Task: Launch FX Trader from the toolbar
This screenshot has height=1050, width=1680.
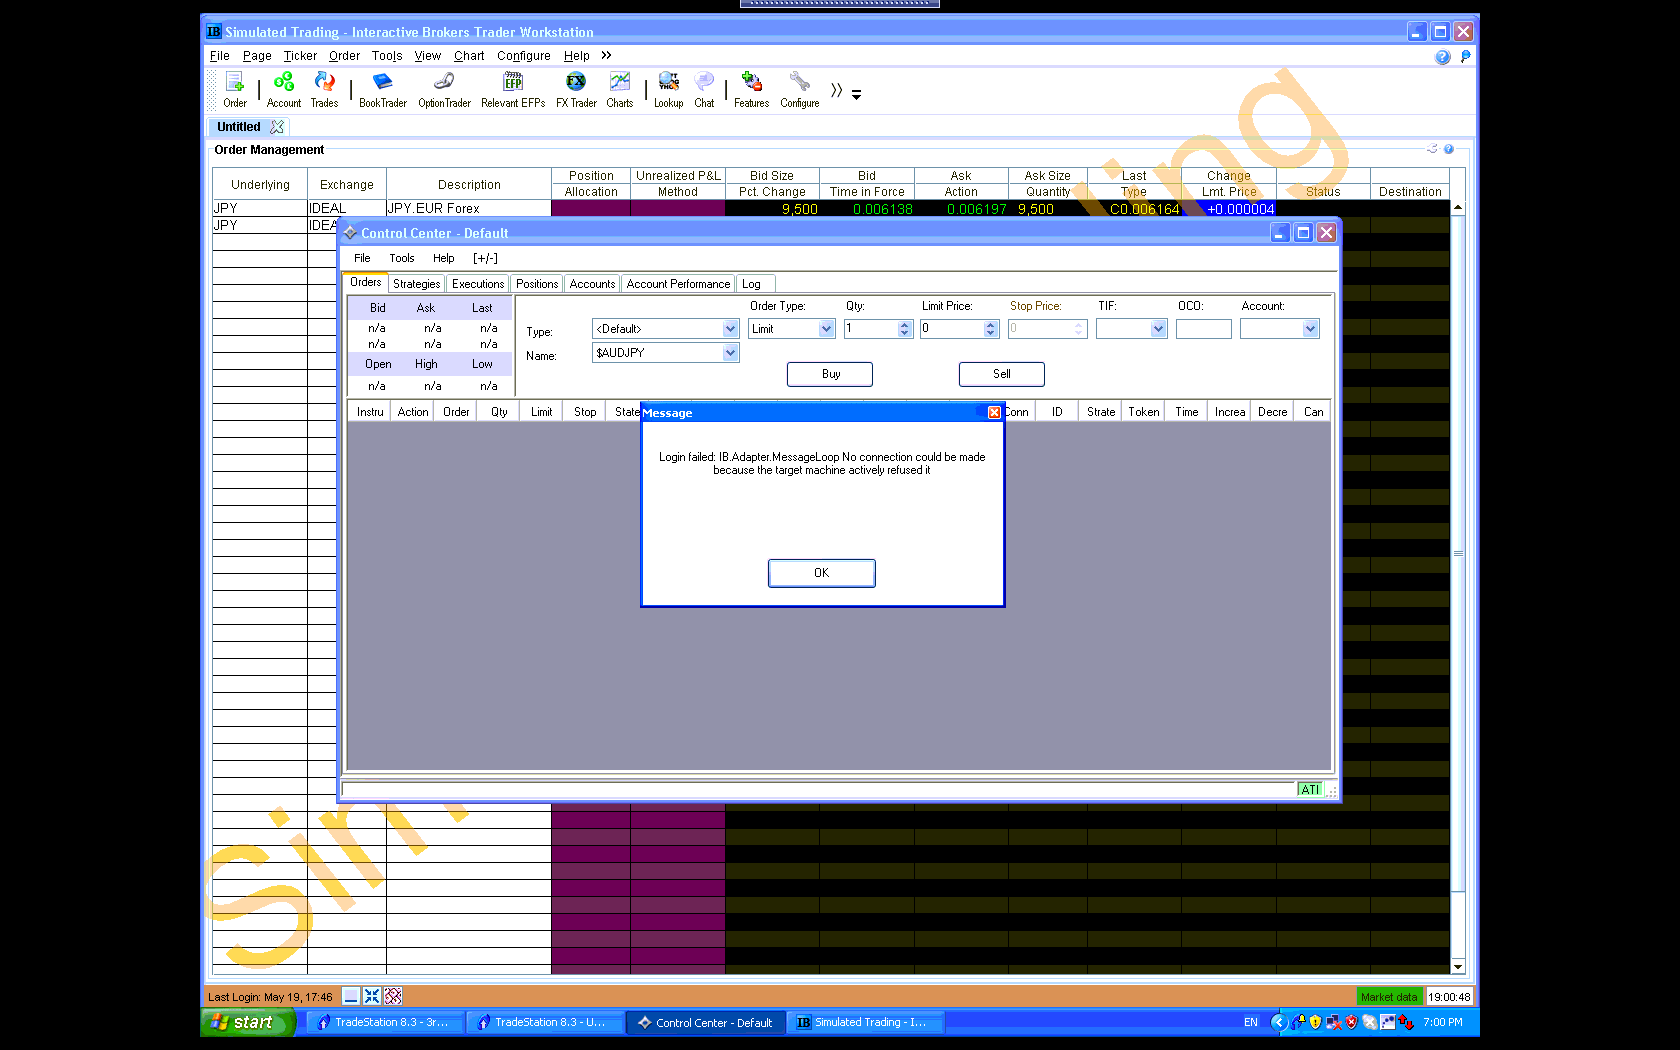Action: pos(576,89)
